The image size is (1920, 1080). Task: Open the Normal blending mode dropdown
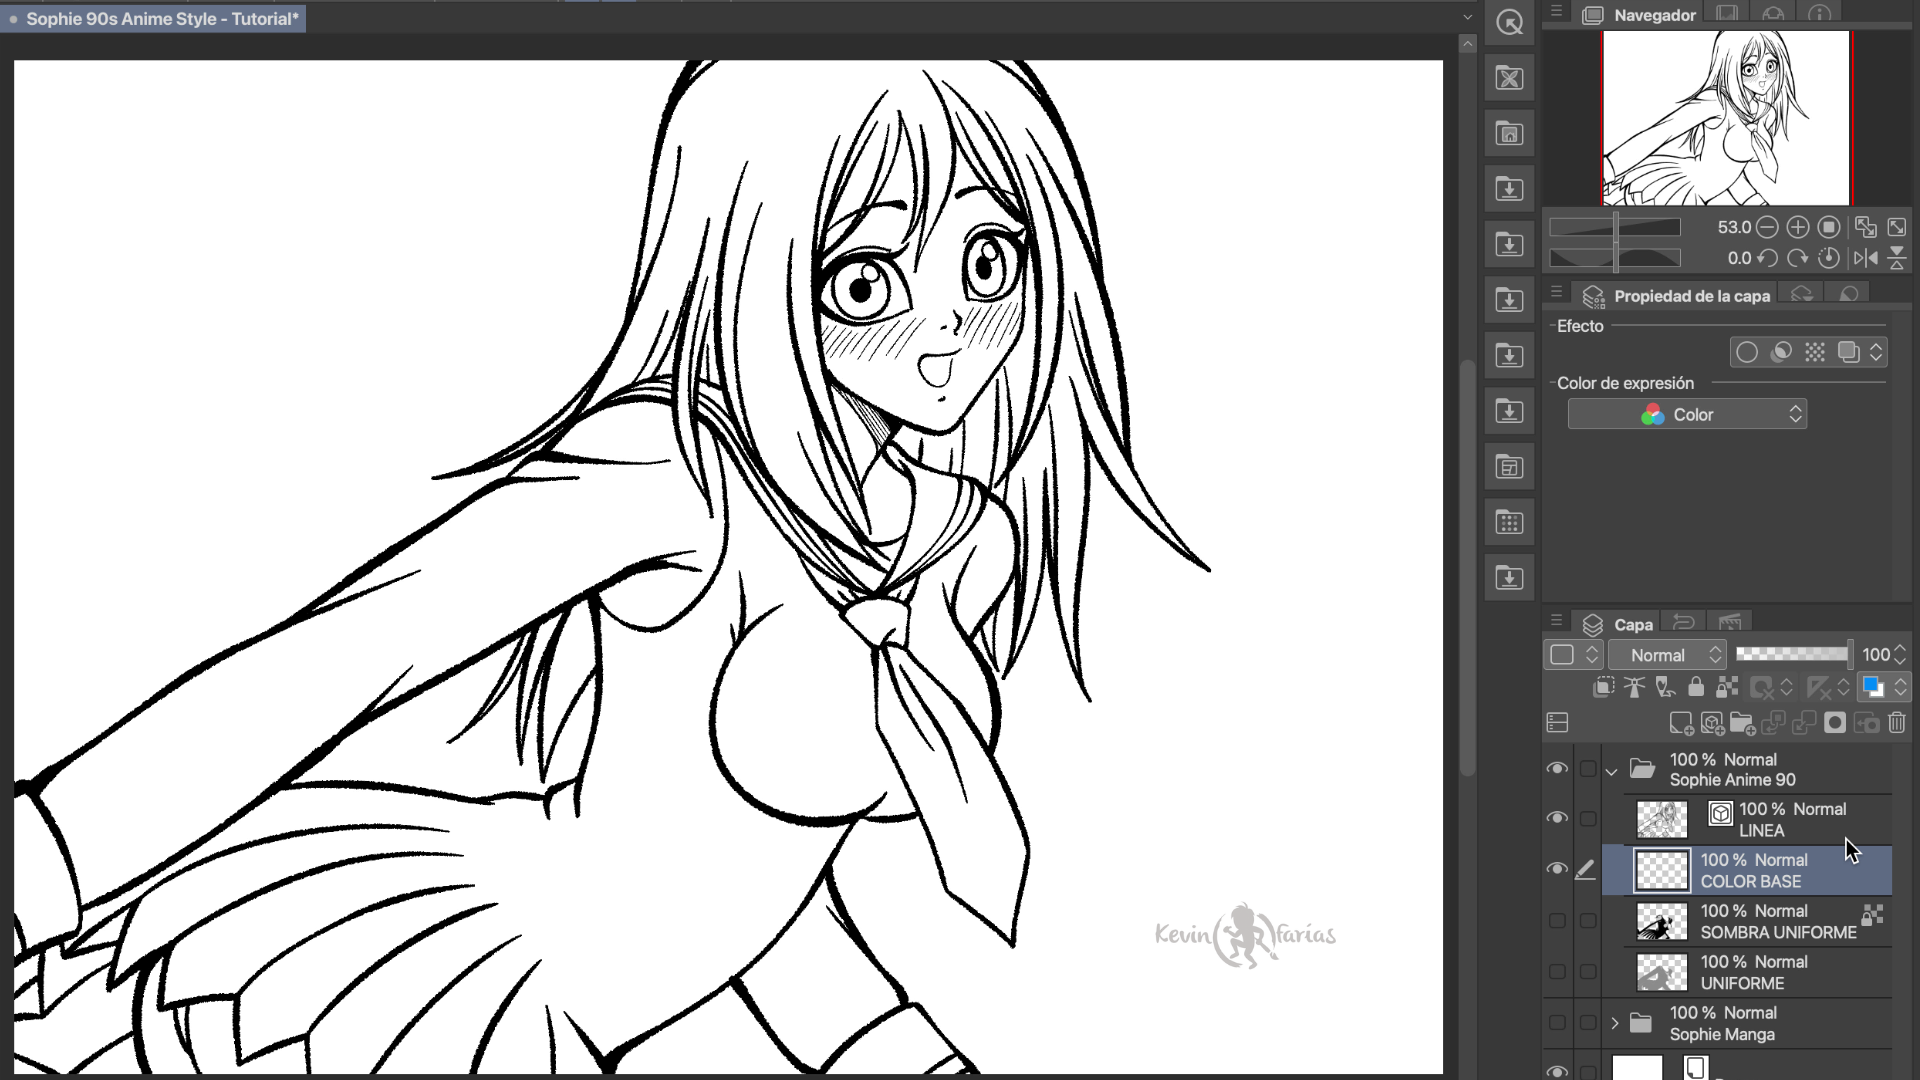[1667, 655]
